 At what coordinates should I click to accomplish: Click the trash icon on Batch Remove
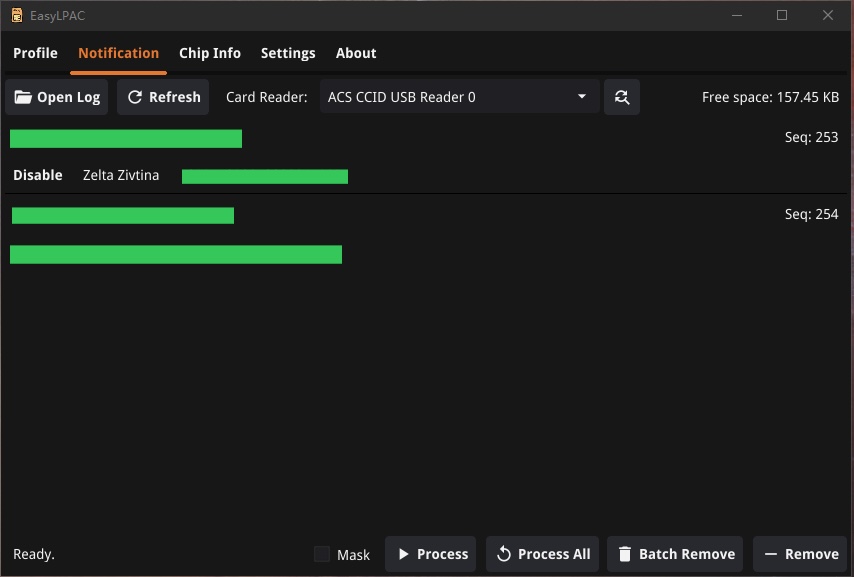625,554
